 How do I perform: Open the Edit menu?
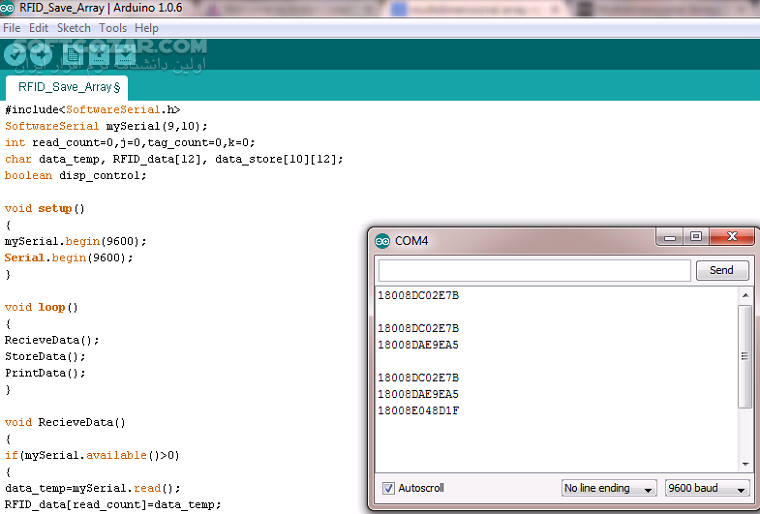(x=39, y=28)
